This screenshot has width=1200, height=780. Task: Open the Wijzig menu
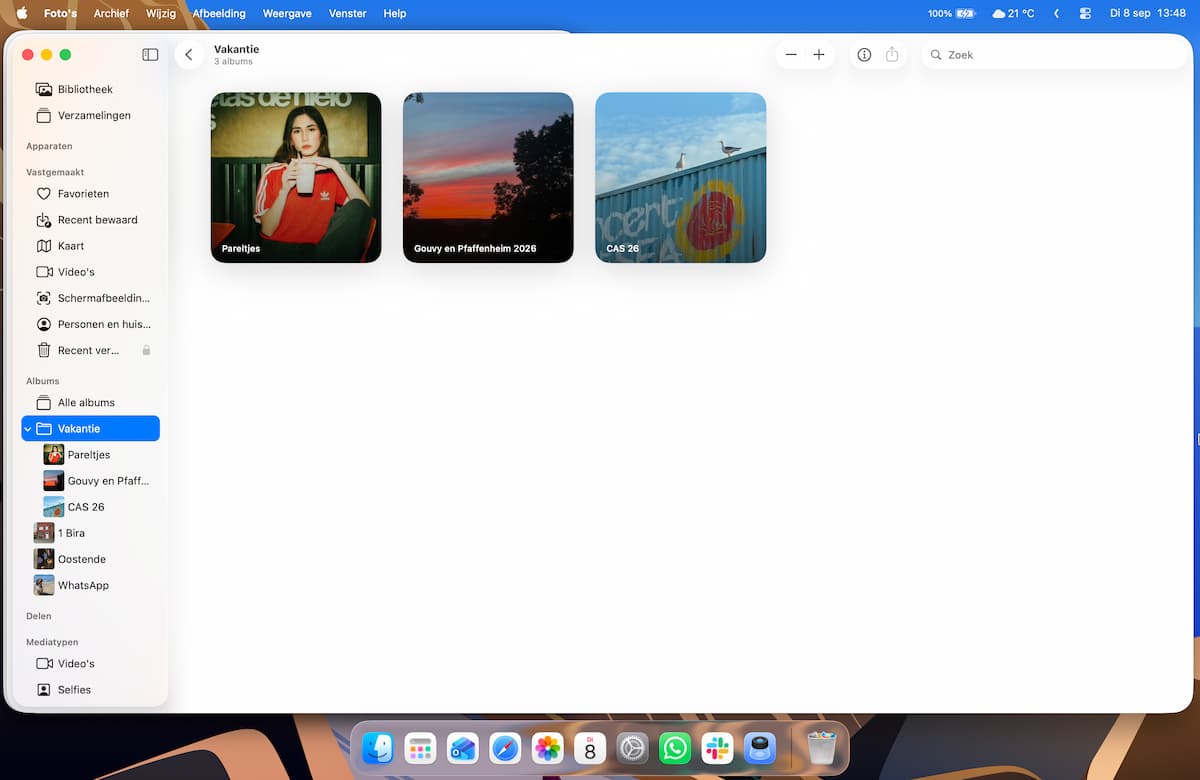pos(160,13)
